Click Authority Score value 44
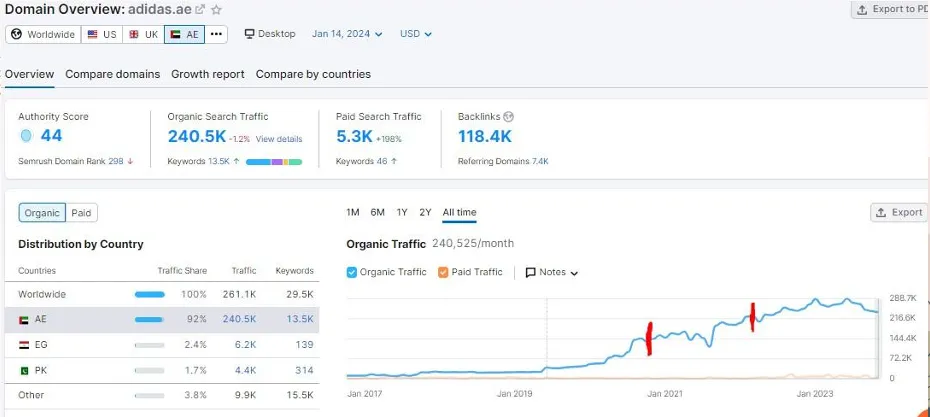Screen dimensions: 930x417 pyautogui.click(x=52, y=136)
